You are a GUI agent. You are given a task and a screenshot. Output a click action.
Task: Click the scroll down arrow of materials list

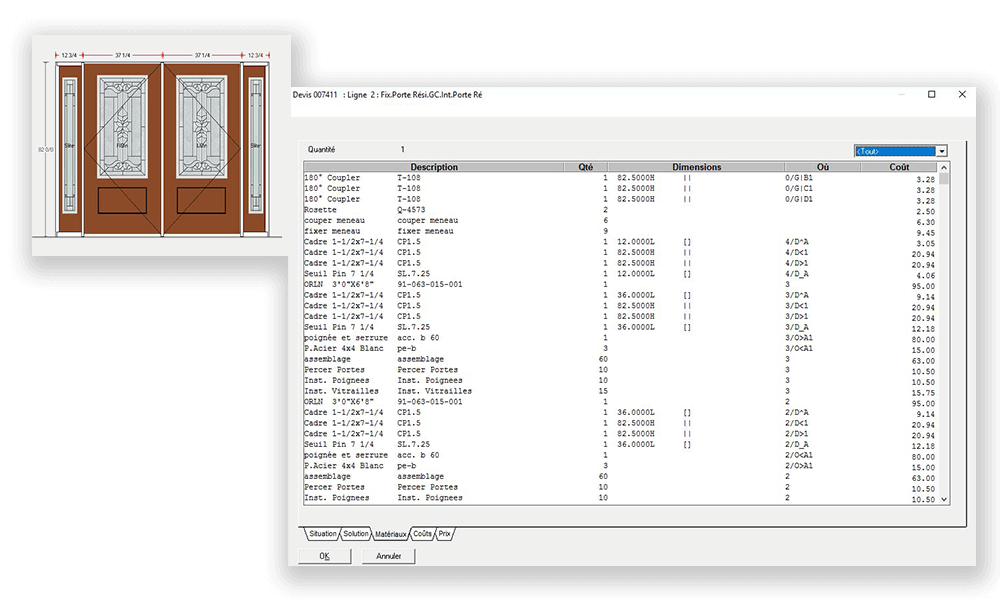943,498
